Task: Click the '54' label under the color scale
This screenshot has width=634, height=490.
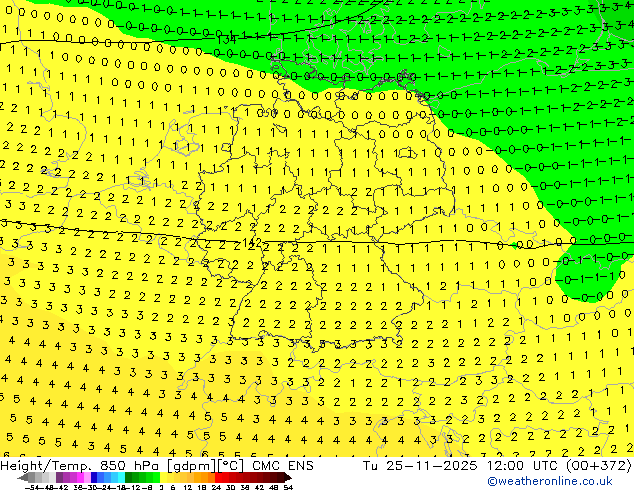Action: pyautogui.click(x=288, y=487)
